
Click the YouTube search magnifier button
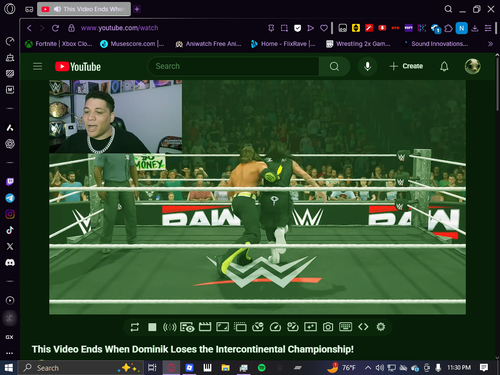point(334,66)
